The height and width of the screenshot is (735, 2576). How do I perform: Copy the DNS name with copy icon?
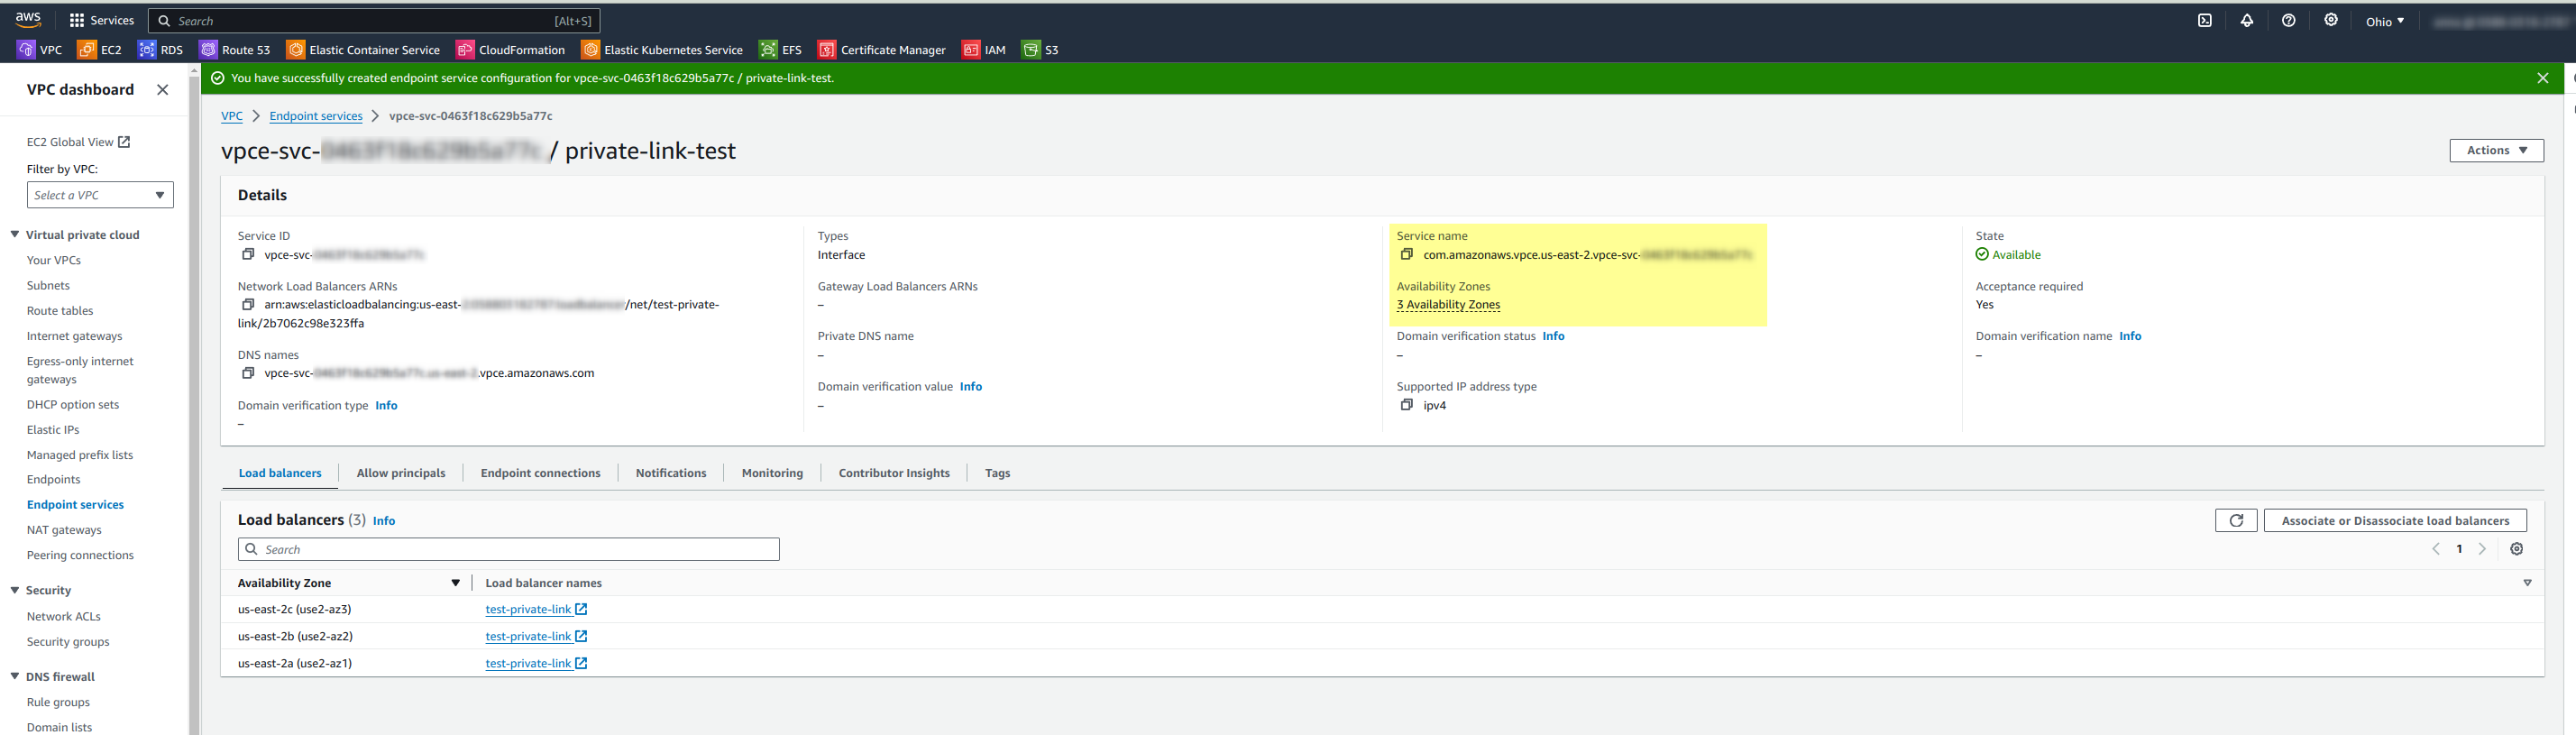(248, 373)
